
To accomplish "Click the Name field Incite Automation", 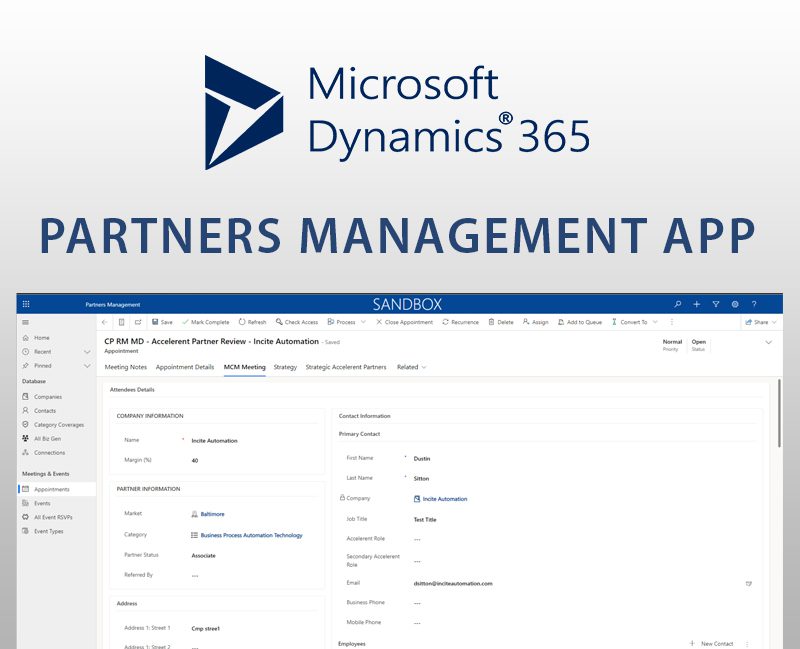I will point(214,441).
